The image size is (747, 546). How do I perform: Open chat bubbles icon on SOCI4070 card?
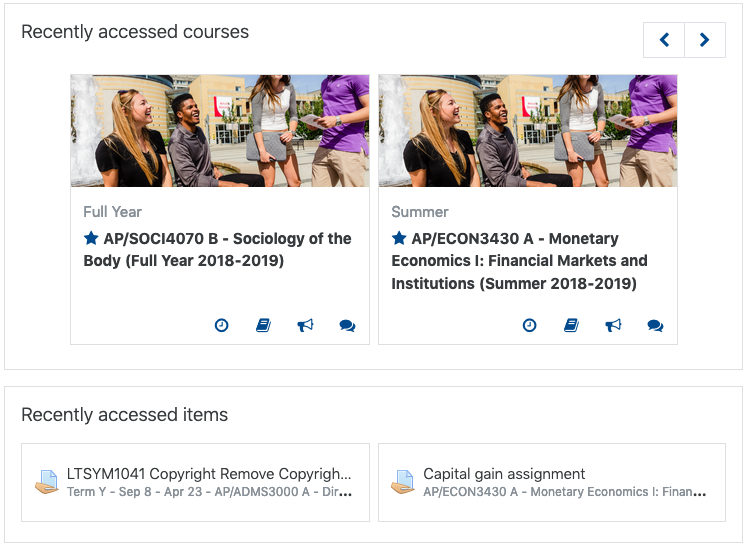point(347,326)
